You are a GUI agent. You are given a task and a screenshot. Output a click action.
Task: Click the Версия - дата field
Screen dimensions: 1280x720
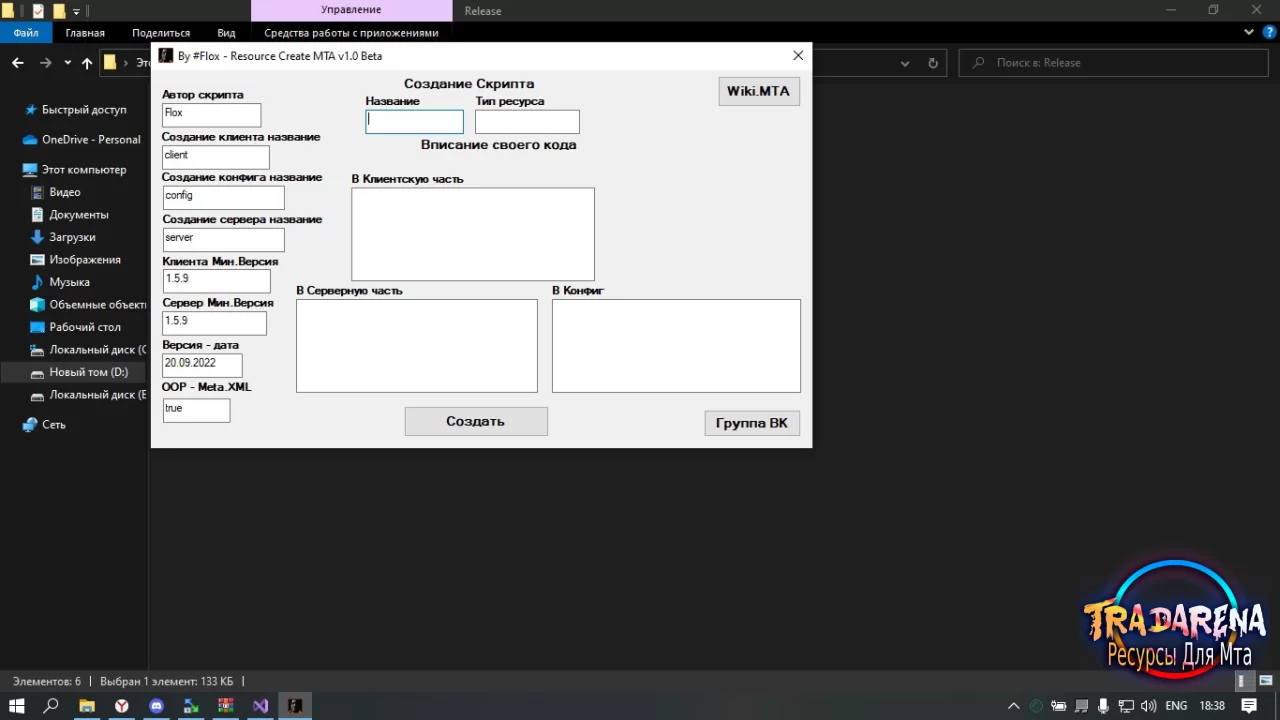point(202,365)
